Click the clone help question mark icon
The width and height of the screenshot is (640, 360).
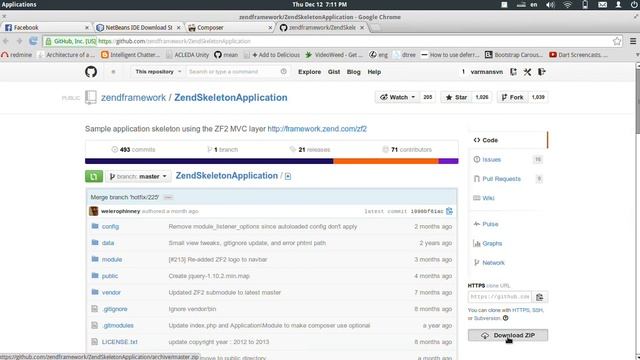(505, 318)
